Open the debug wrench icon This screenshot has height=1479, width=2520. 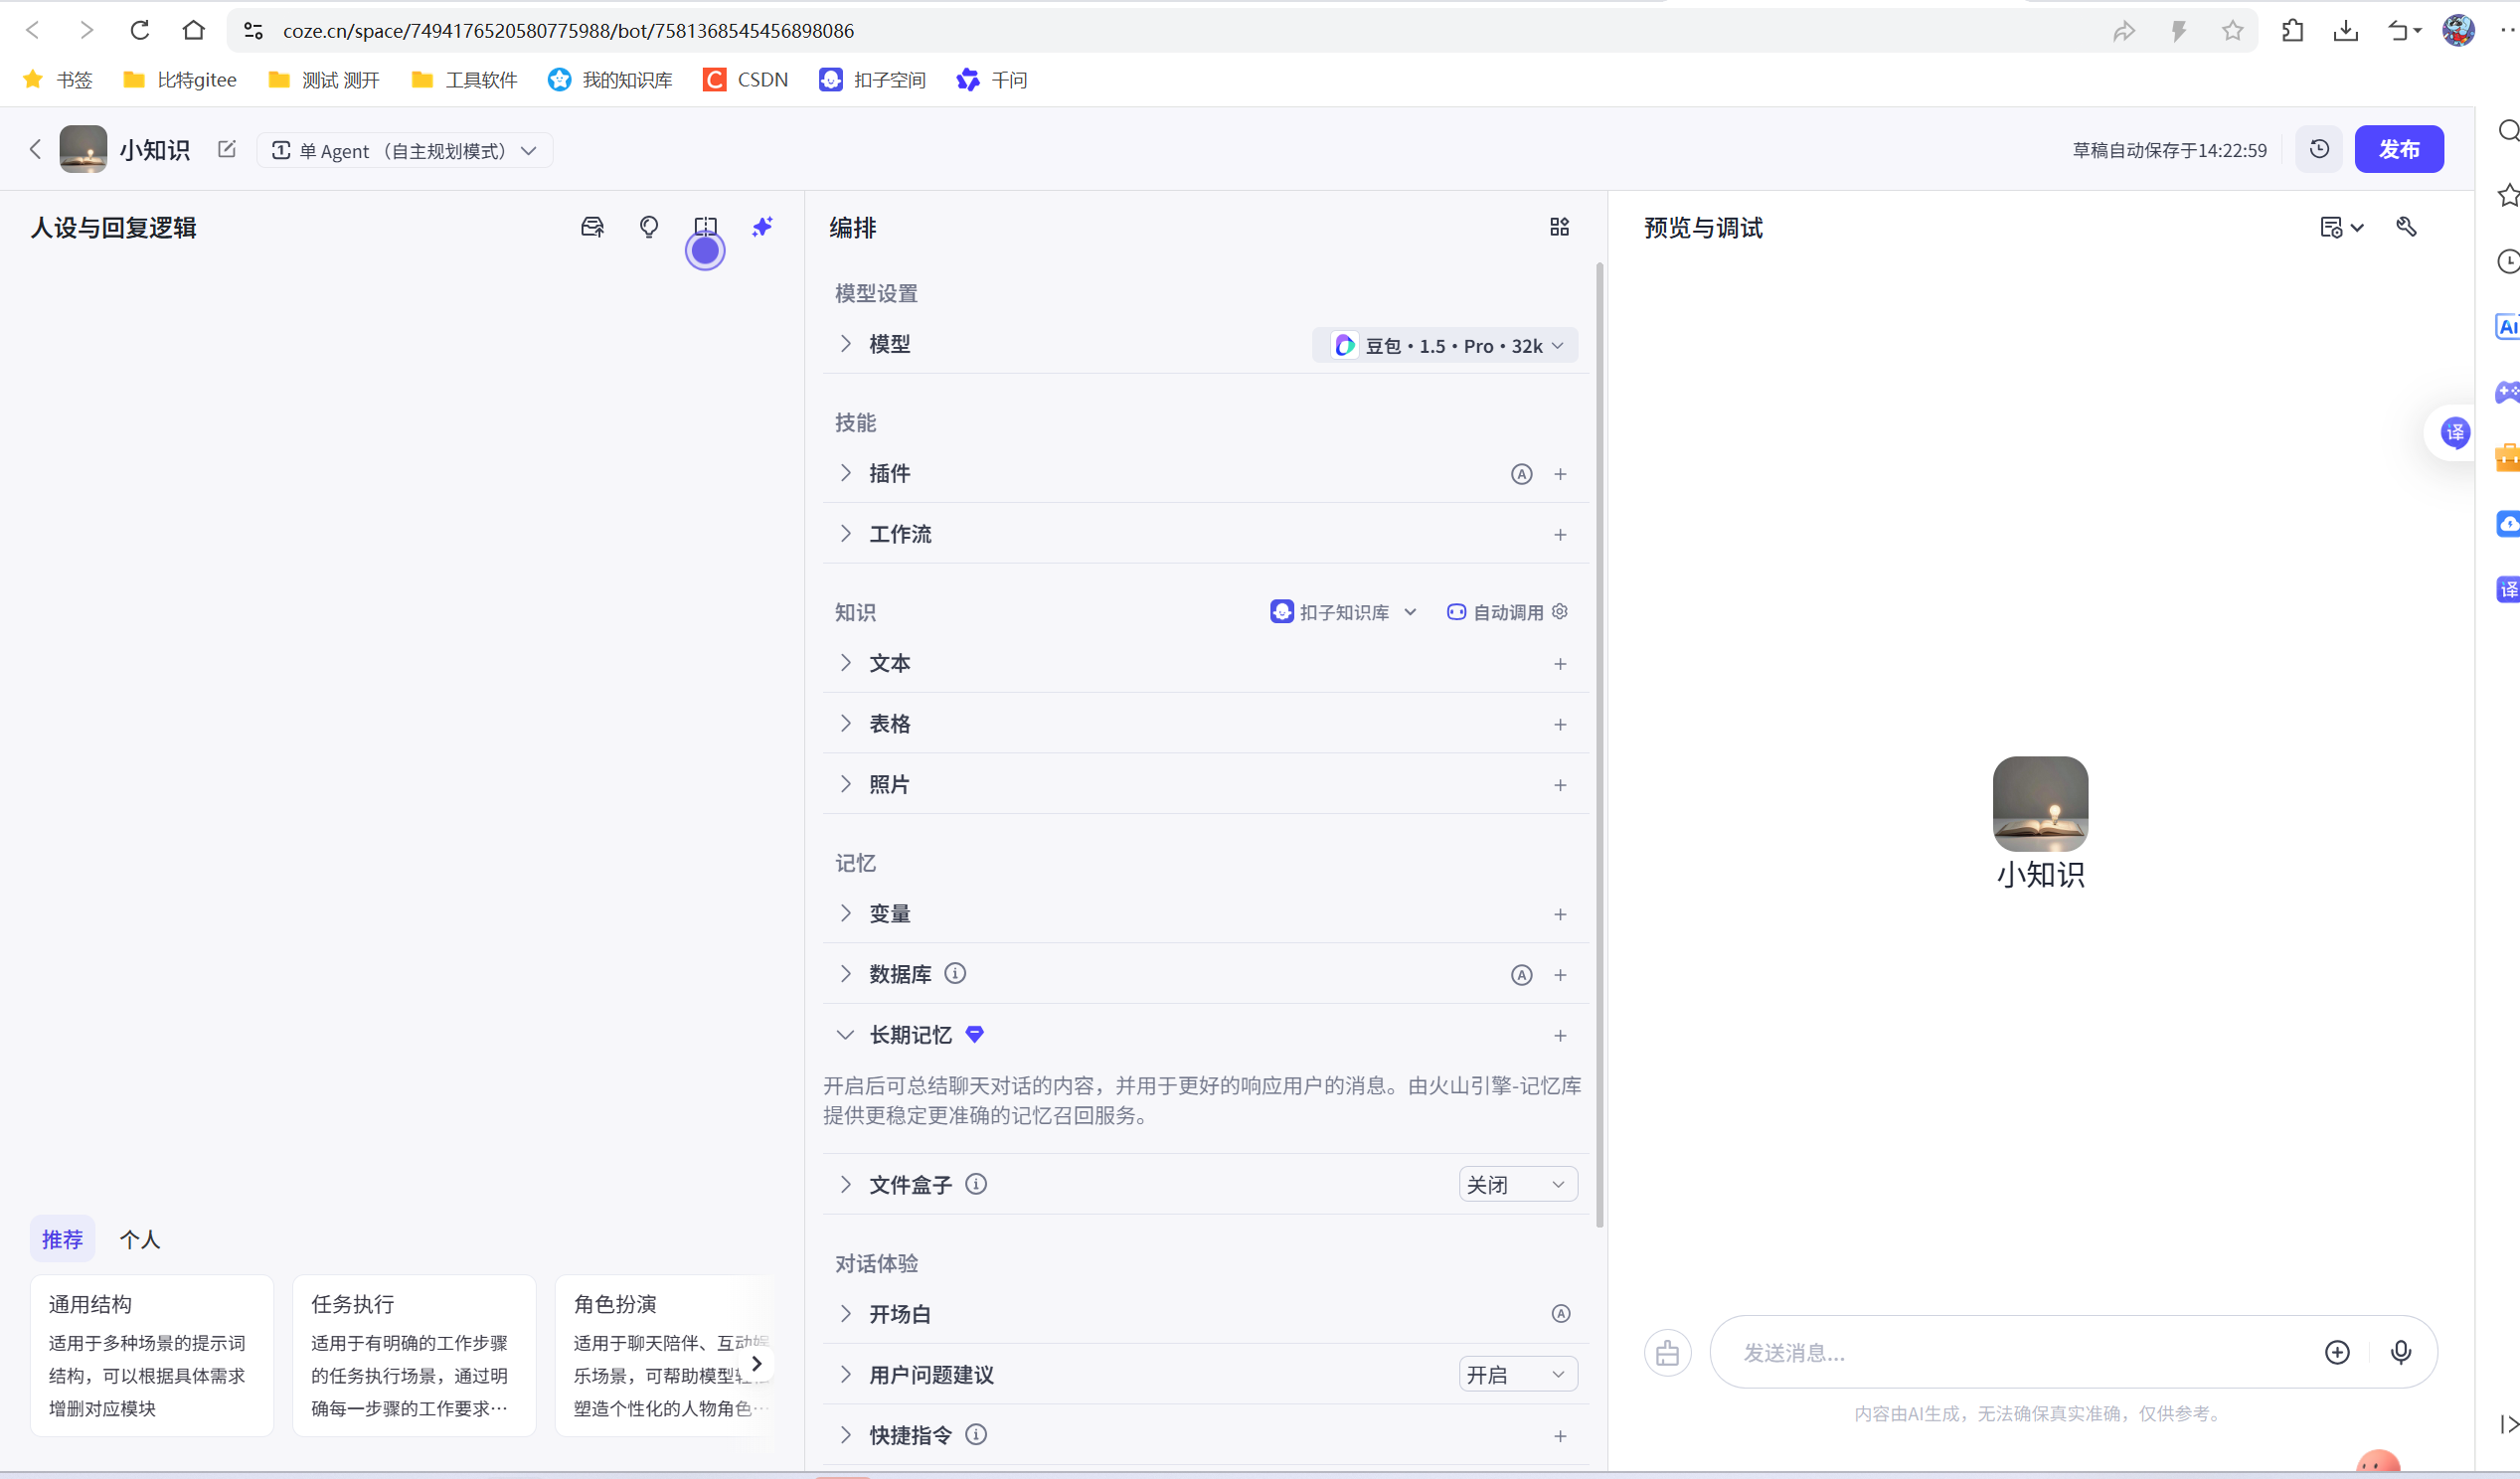[x=2406, y=227]
